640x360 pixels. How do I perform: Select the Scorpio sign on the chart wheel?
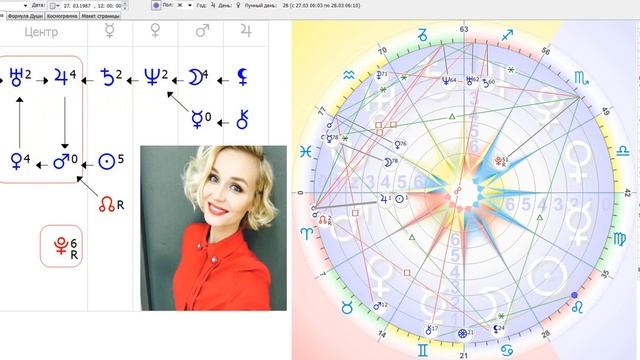pyautogui.click(x=581, y=78)
